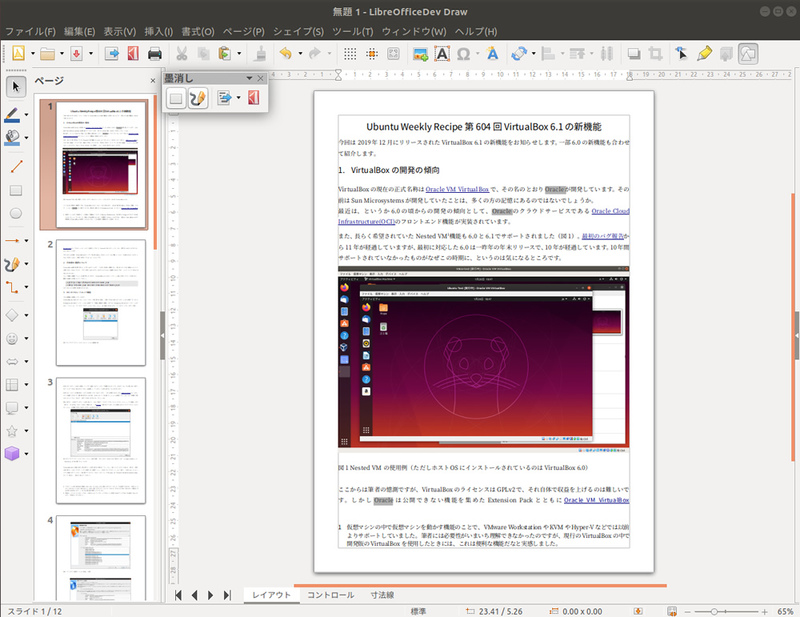Click the Transformations rotate icon
The width and height of the screenshot is (800, 617).
[x=519, y=53]
